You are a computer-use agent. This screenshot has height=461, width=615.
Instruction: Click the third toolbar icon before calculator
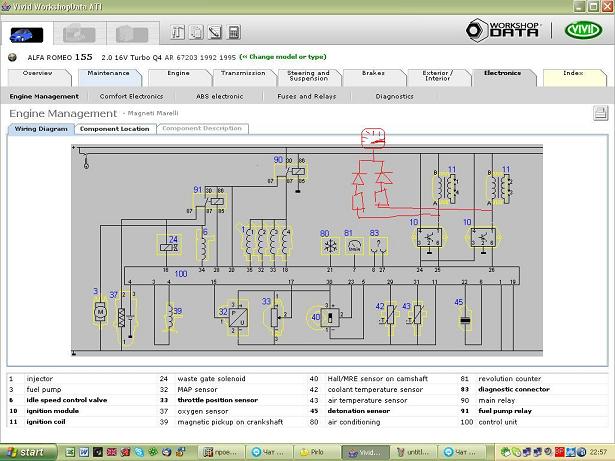click(x=214, y=32)
